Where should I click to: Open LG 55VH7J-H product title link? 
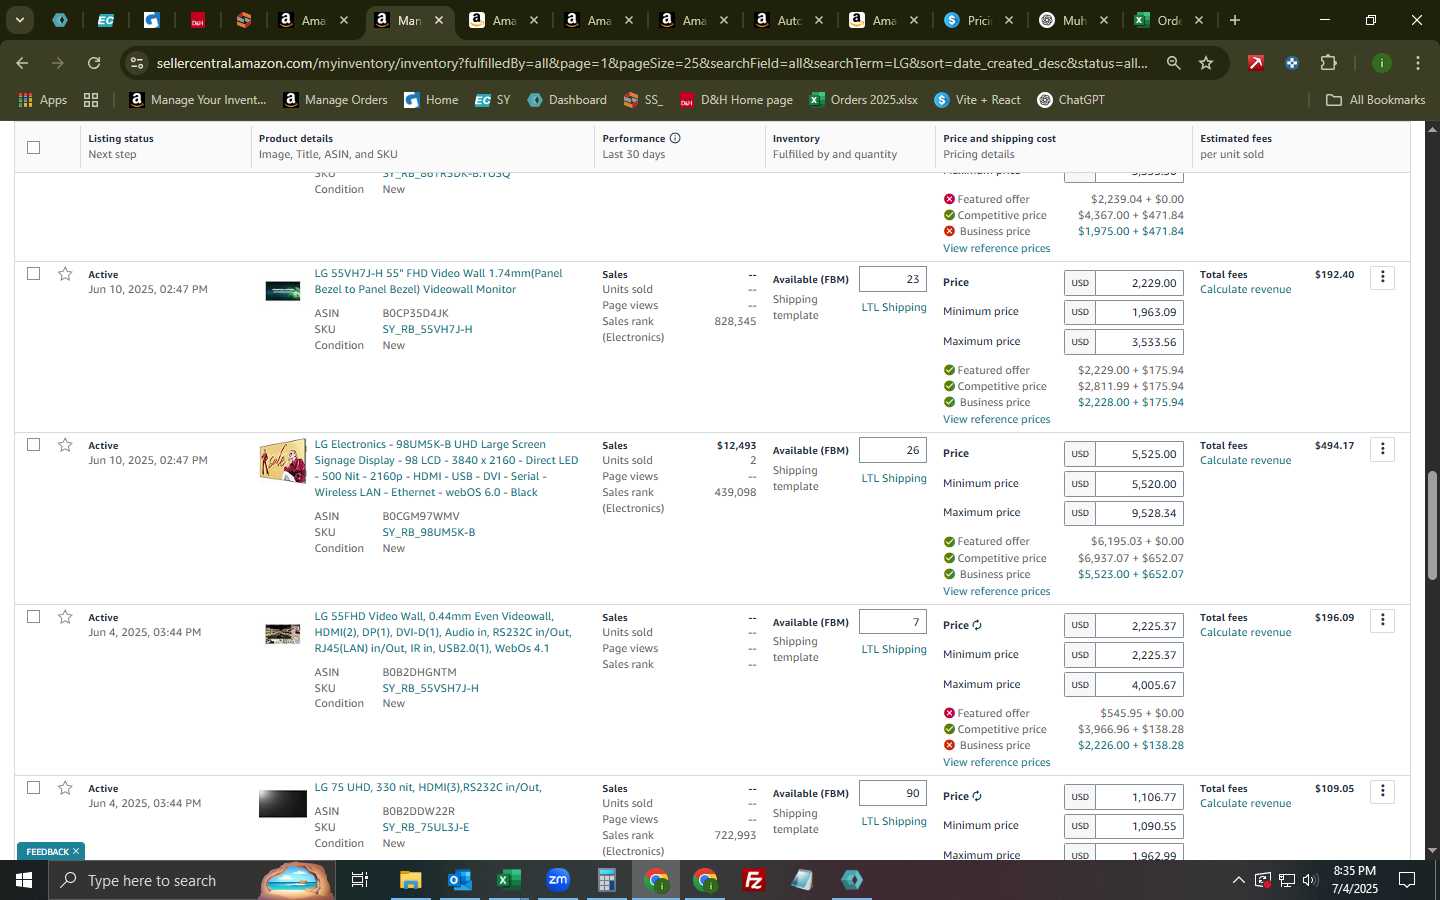coord(438,281)
